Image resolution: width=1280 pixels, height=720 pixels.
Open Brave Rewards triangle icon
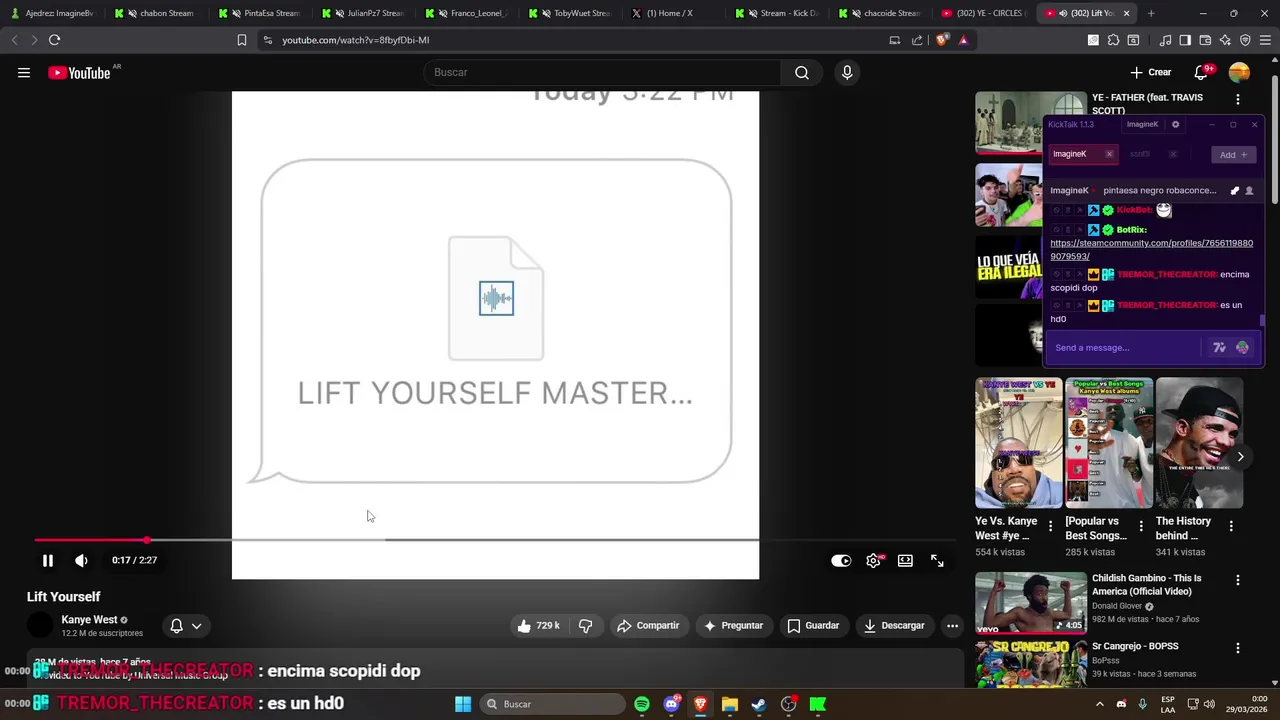click(x=963, y=40)
